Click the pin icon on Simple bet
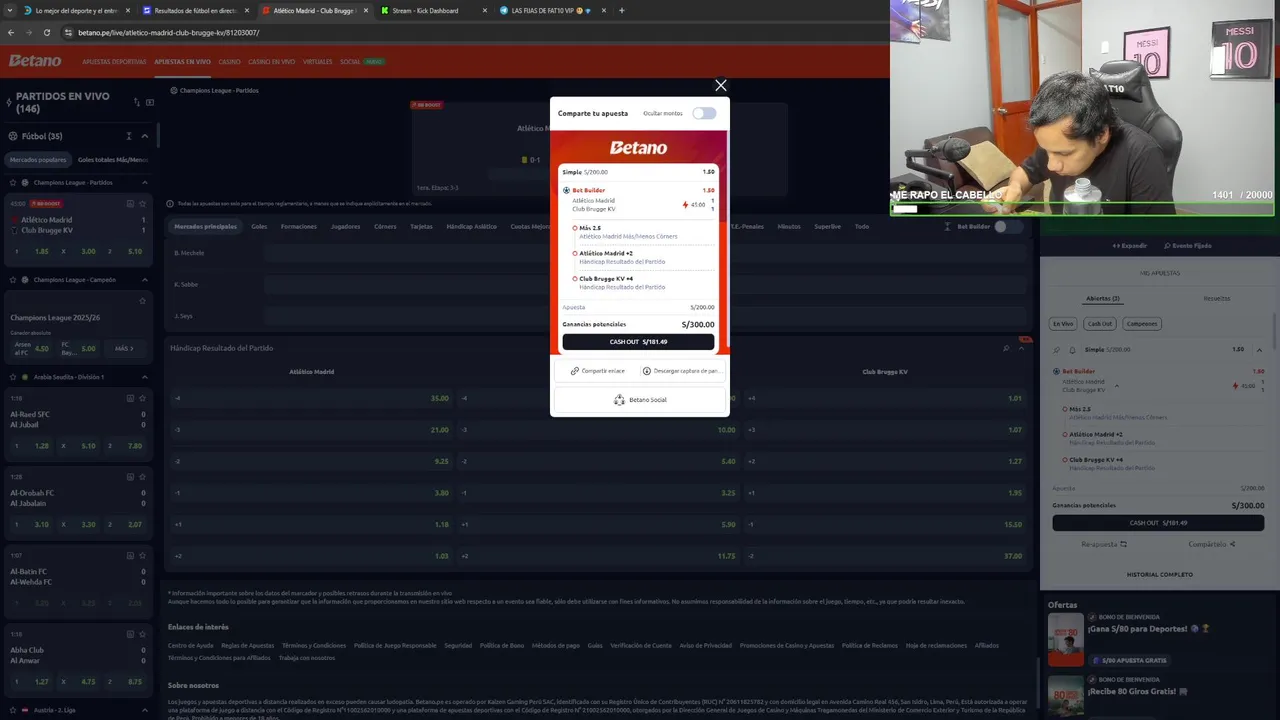This screenshot has width=1280, height=720. [x=1057, y=350]
